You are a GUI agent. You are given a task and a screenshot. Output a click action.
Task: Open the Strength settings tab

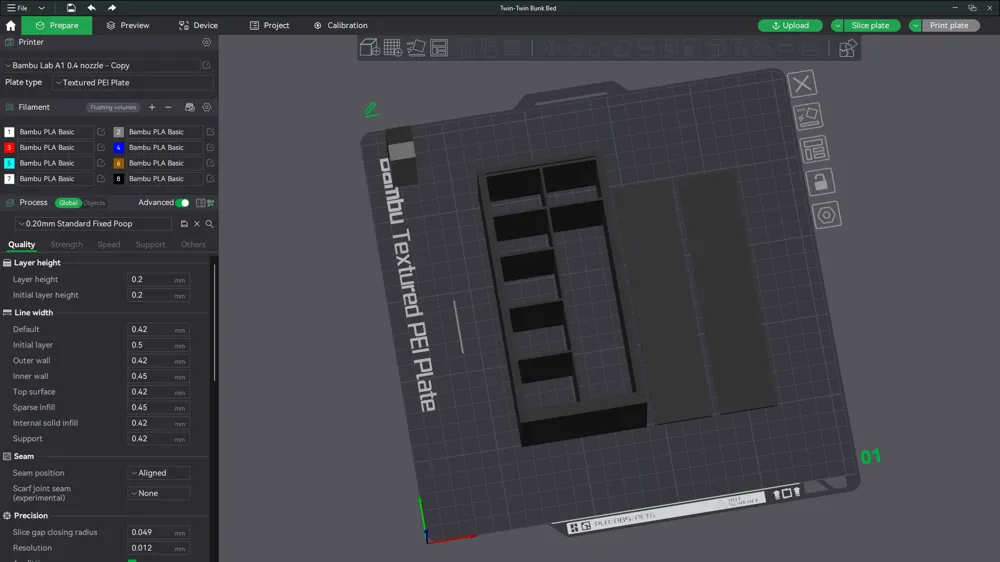[x=66, y=244]
